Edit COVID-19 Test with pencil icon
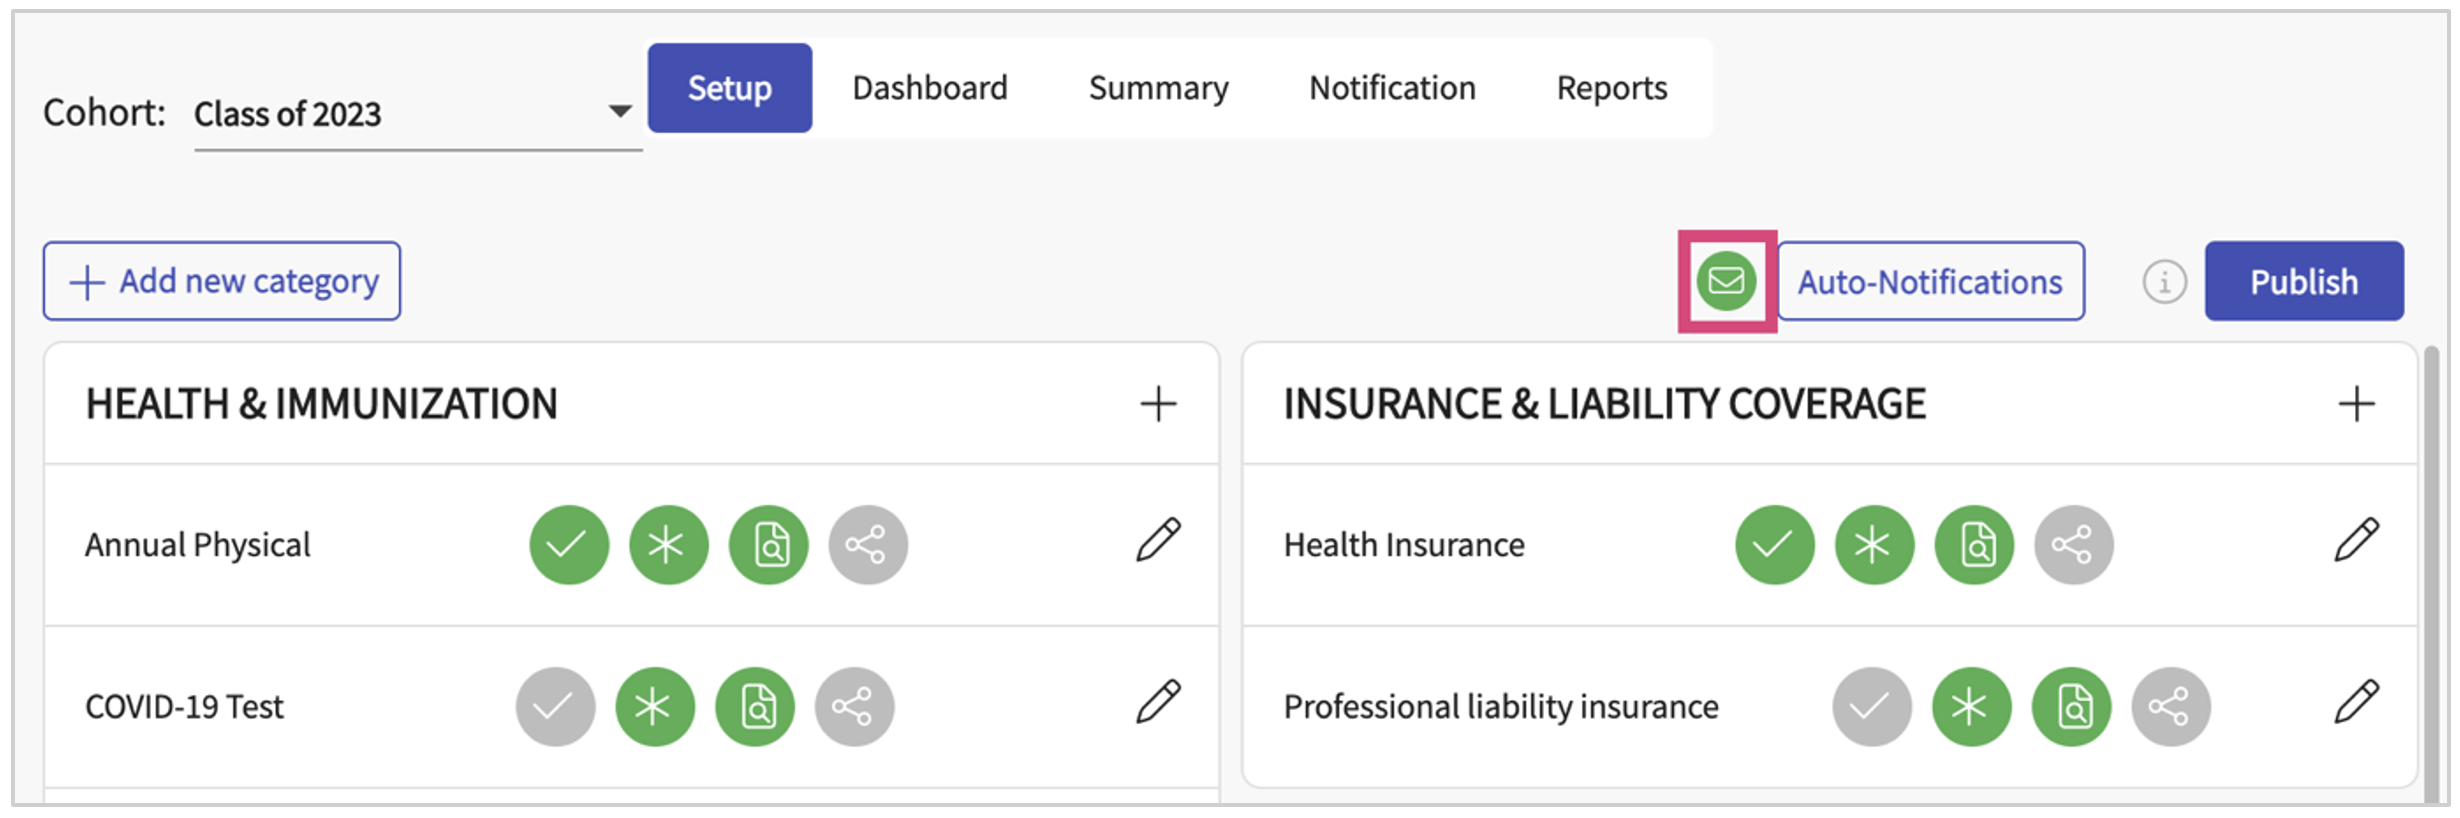The image size is (2460, 818). point(1158,702)
